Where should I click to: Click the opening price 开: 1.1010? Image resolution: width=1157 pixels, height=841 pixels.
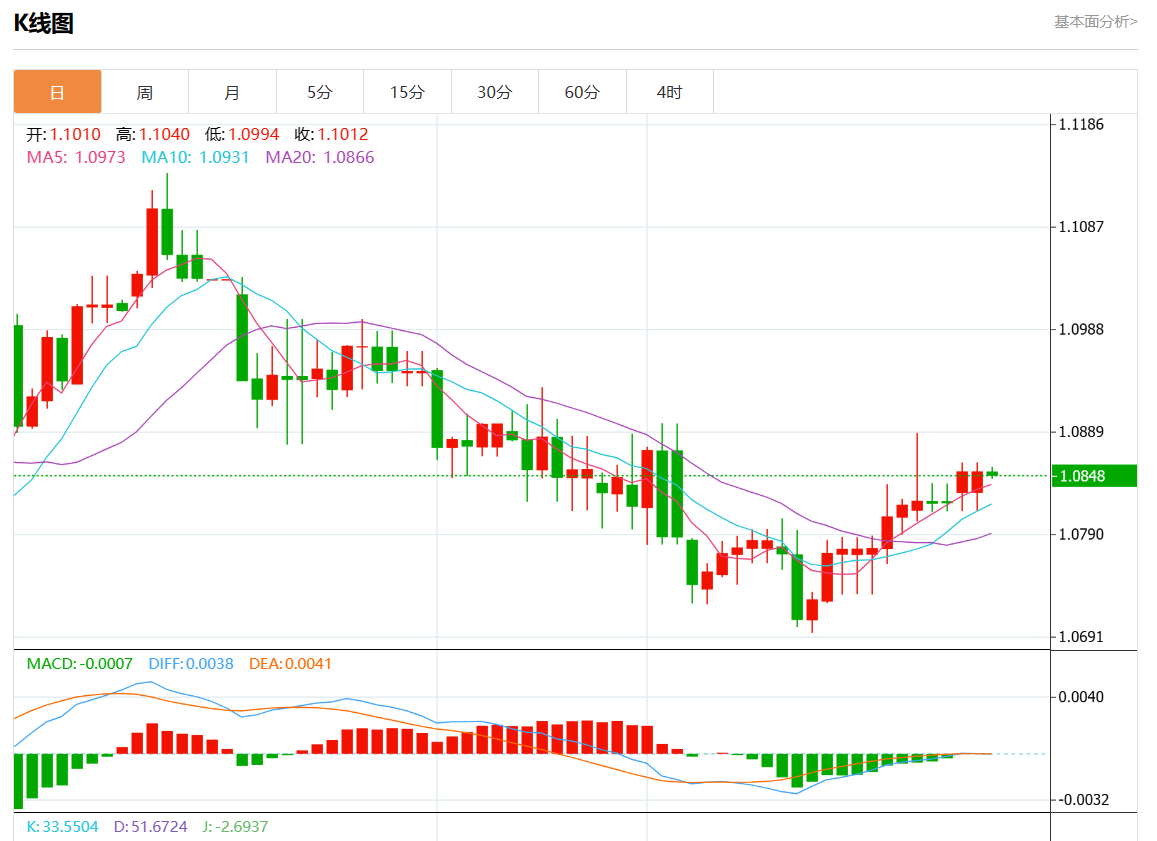point(63,134)
